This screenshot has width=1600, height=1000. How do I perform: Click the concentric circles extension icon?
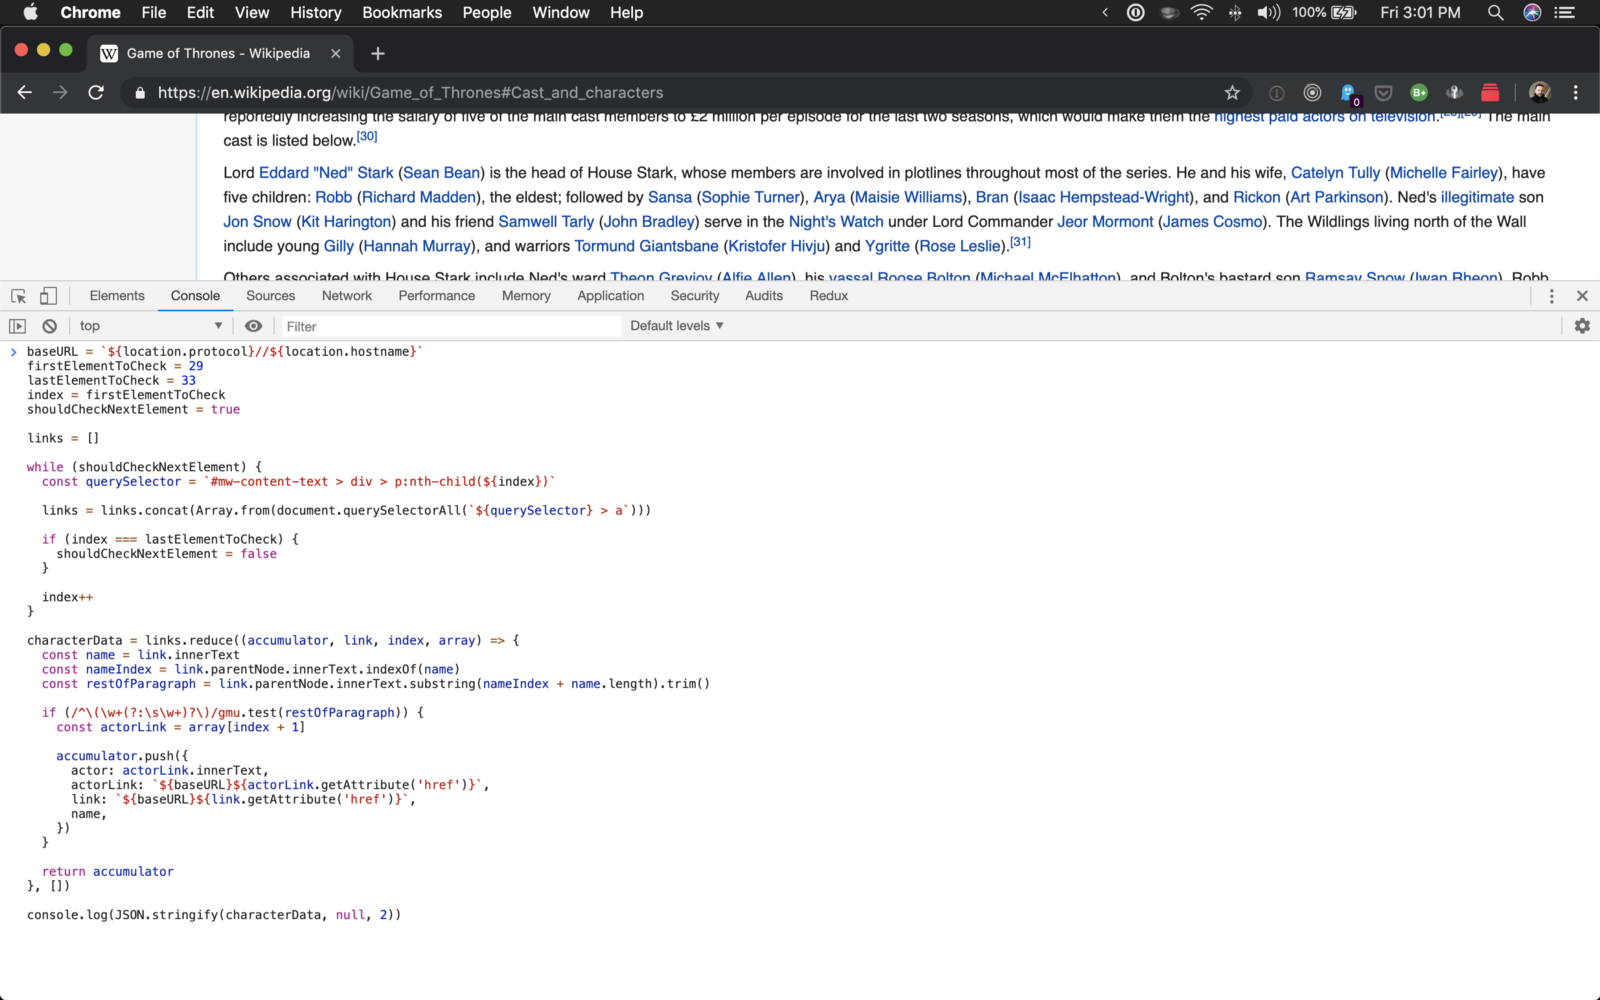click(1313, 93)
